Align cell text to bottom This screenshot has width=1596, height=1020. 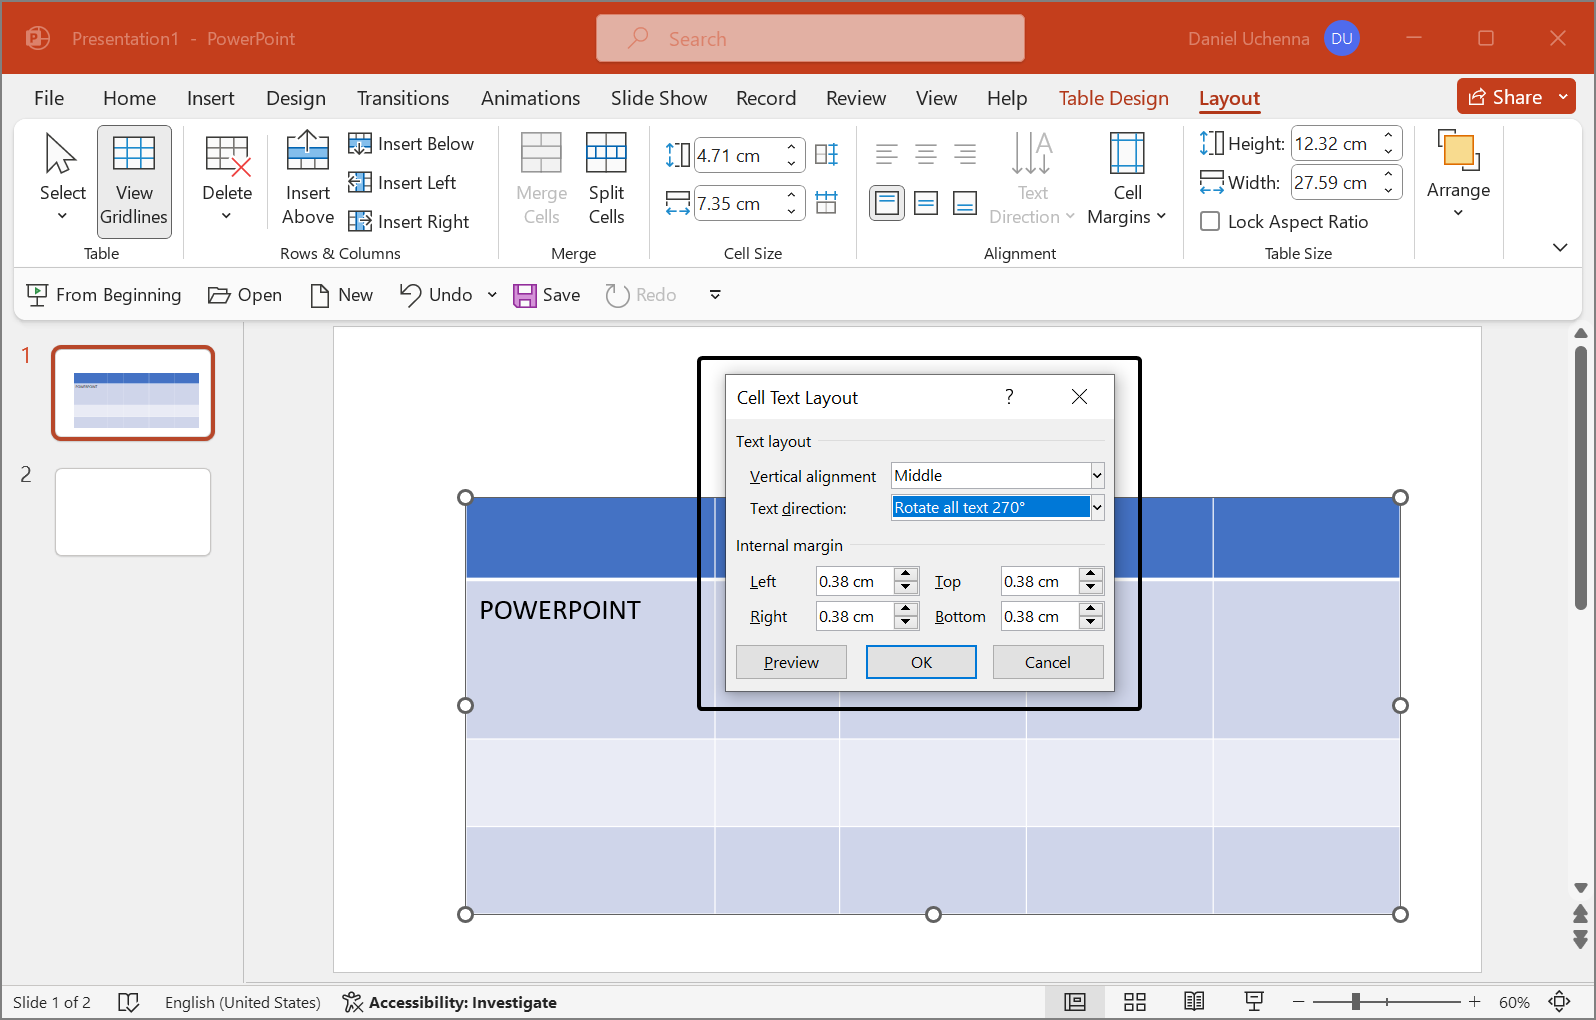coord(965,204)
